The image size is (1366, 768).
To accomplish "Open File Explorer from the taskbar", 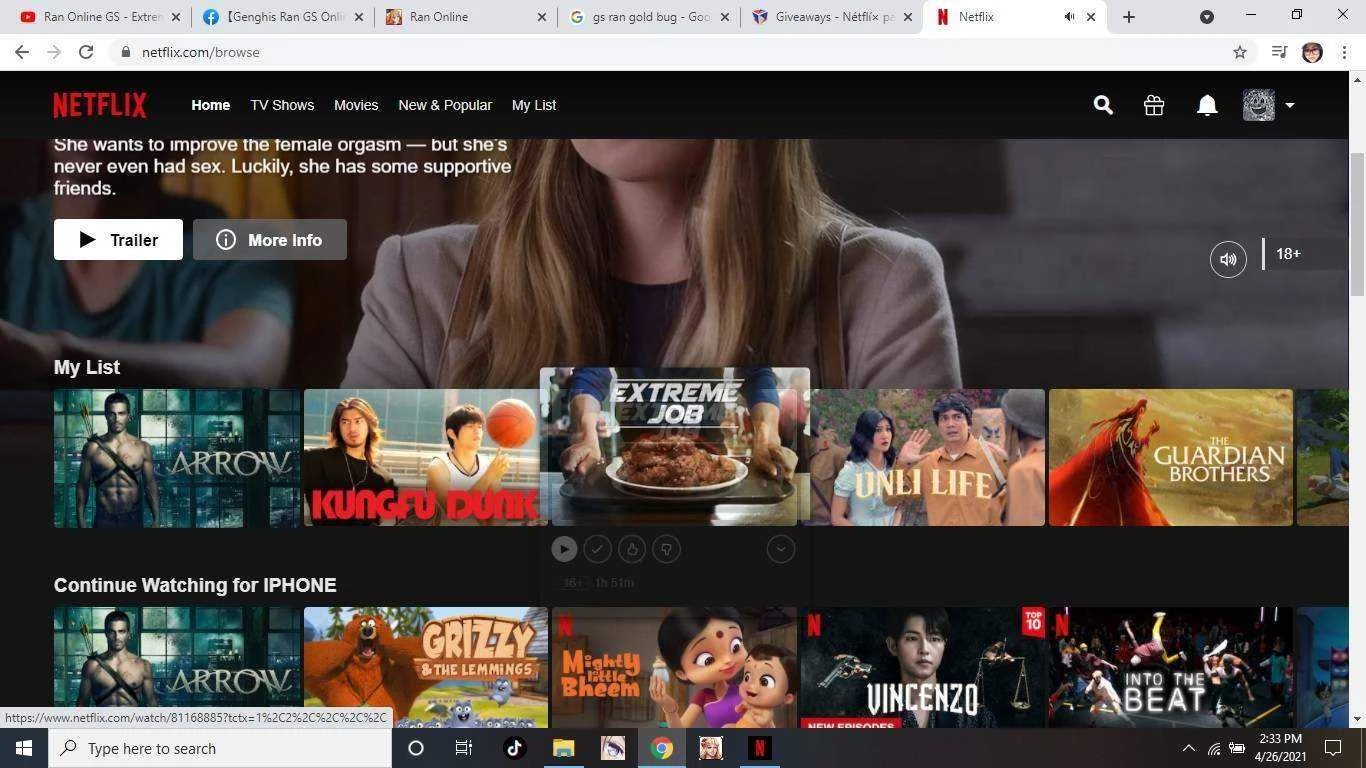I will (x=564, y=748).
